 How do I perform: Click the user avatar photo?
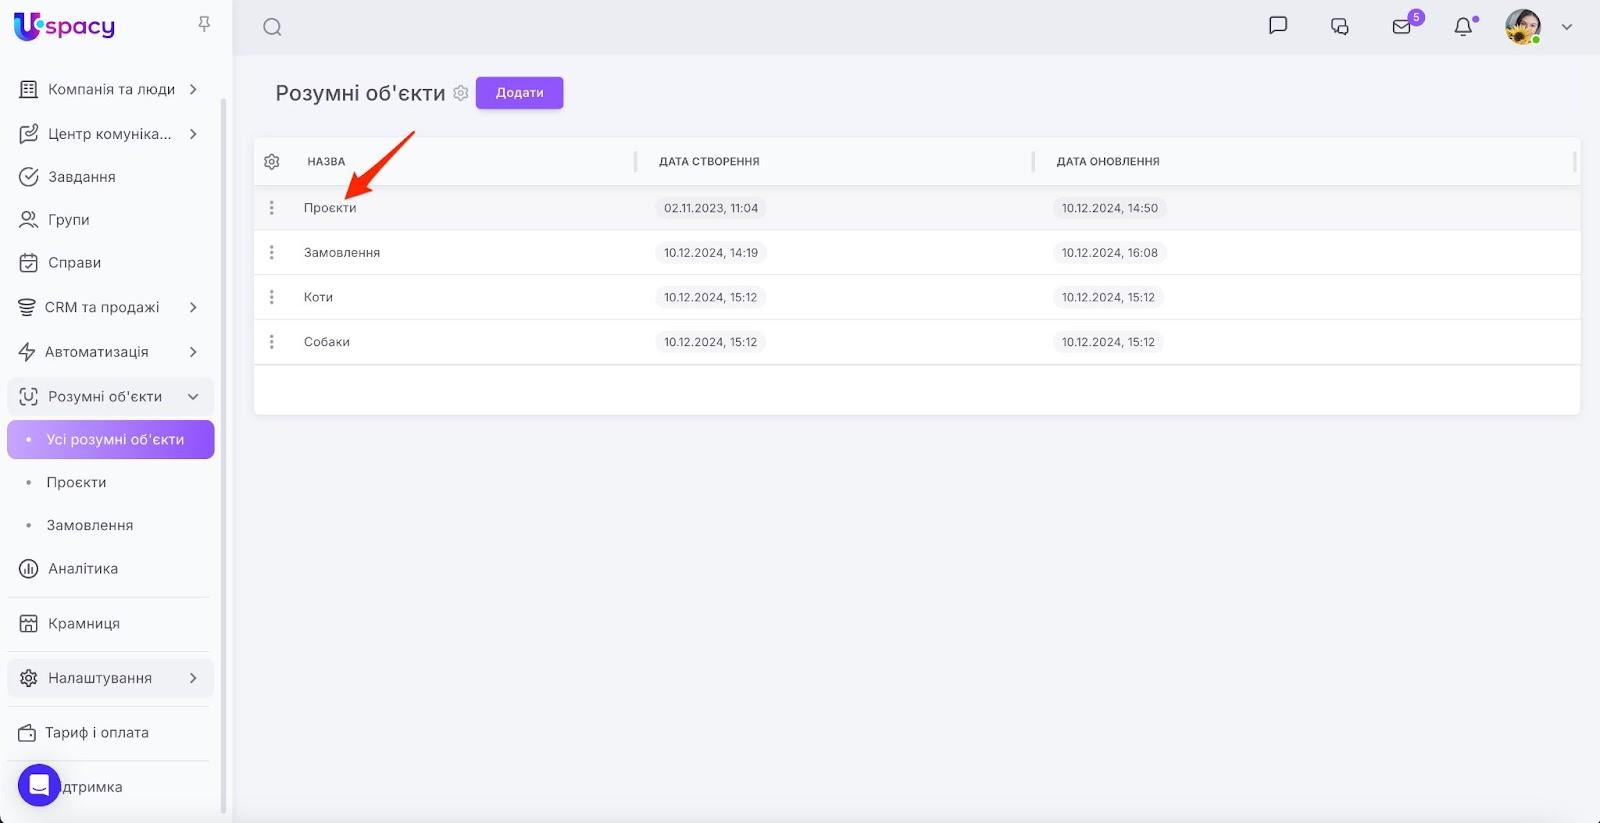click(x=1522, y=27)
